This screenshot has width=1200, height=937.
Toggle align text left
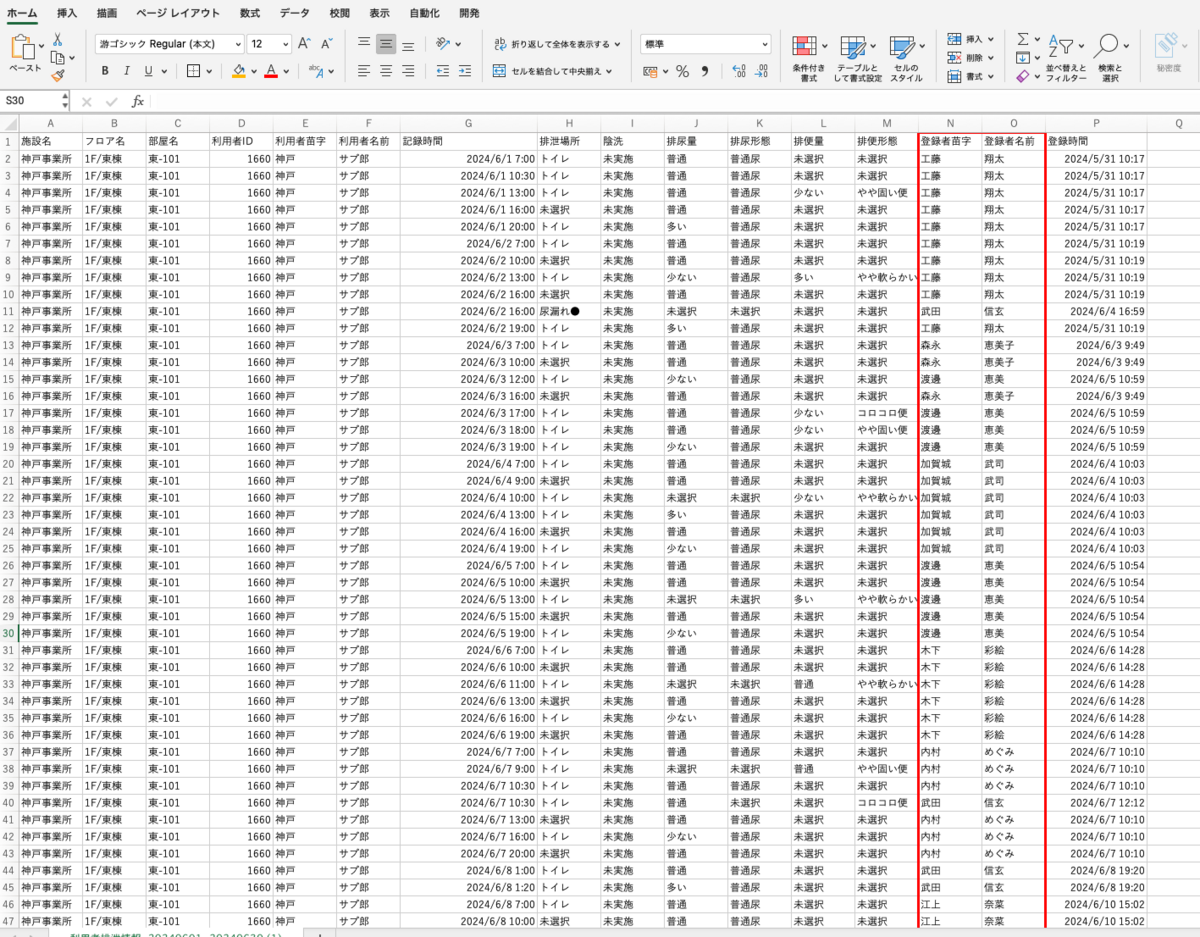364,71
